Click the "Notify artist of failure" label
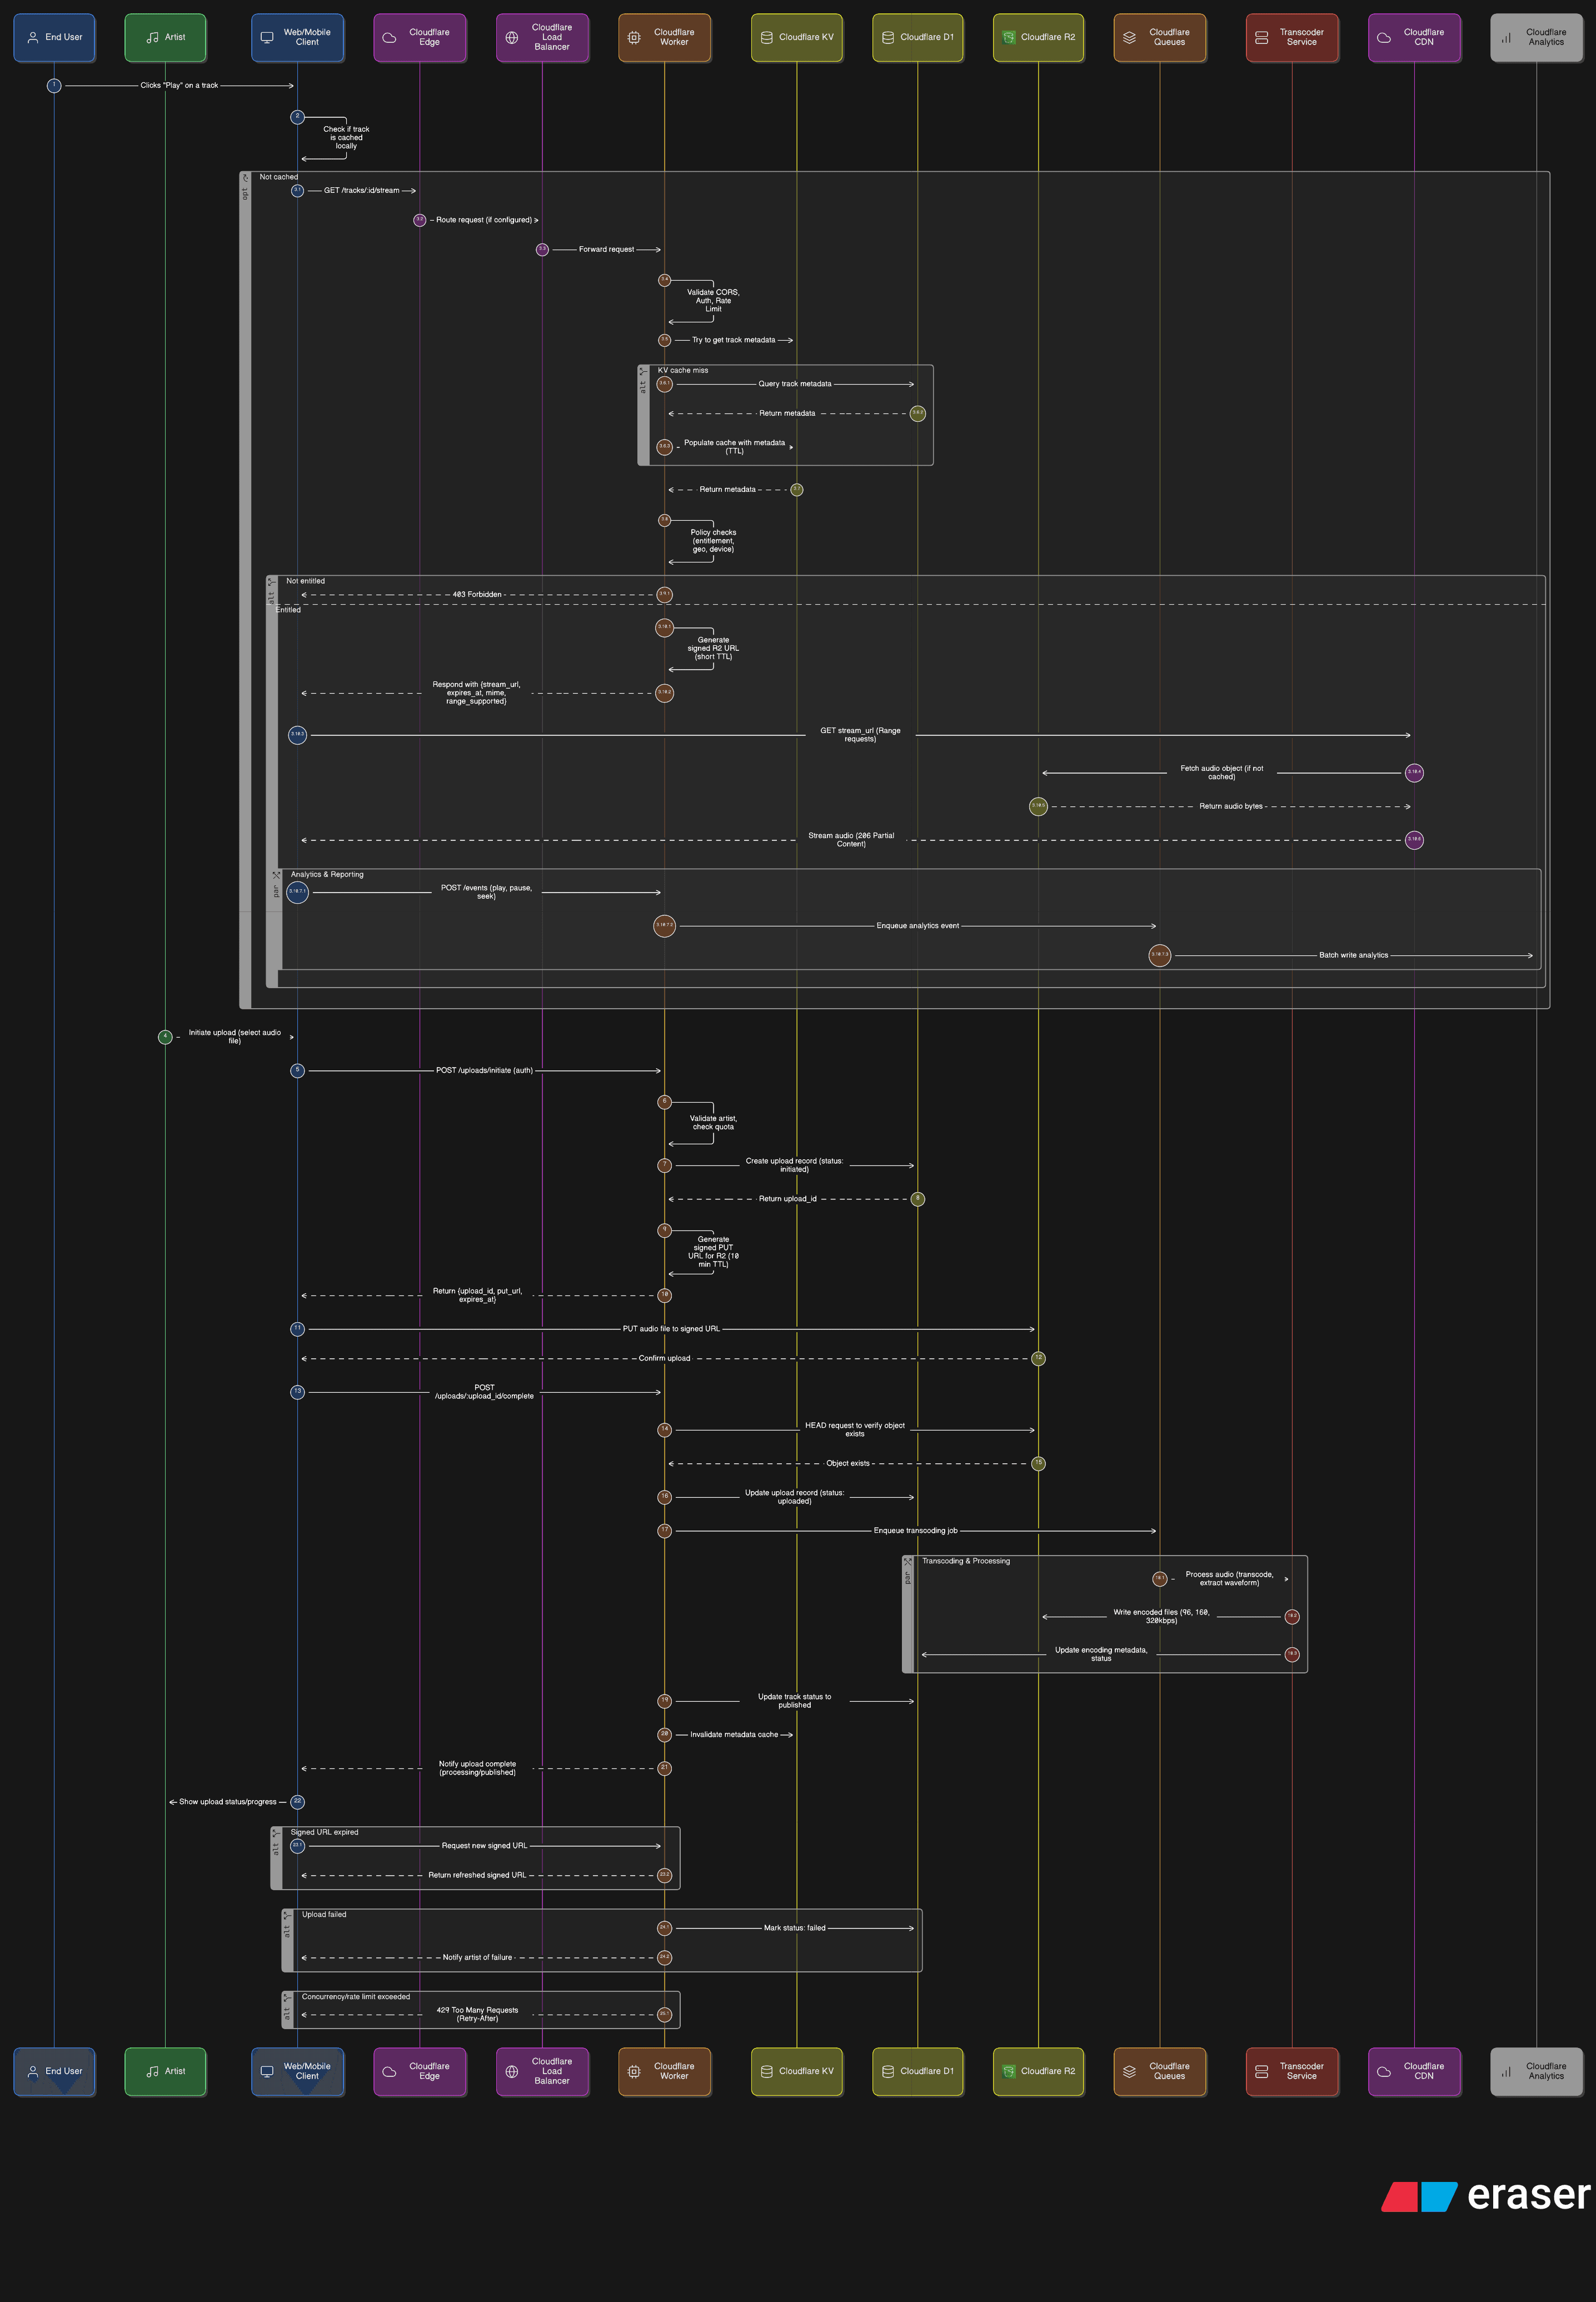This screenshot has width=1596, height=2302. tap(477, 1958)
